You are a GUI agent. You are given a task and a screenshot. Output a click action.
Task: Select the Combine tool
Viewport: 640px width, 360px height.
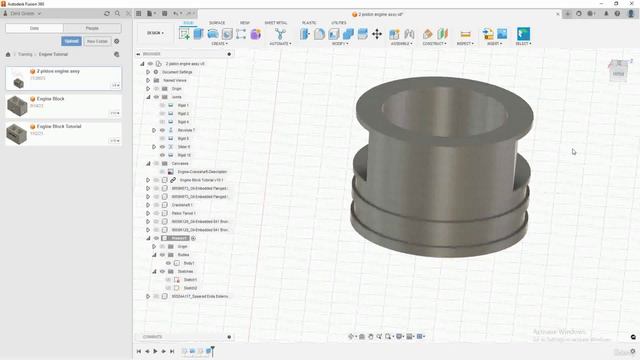coord(348,34)
